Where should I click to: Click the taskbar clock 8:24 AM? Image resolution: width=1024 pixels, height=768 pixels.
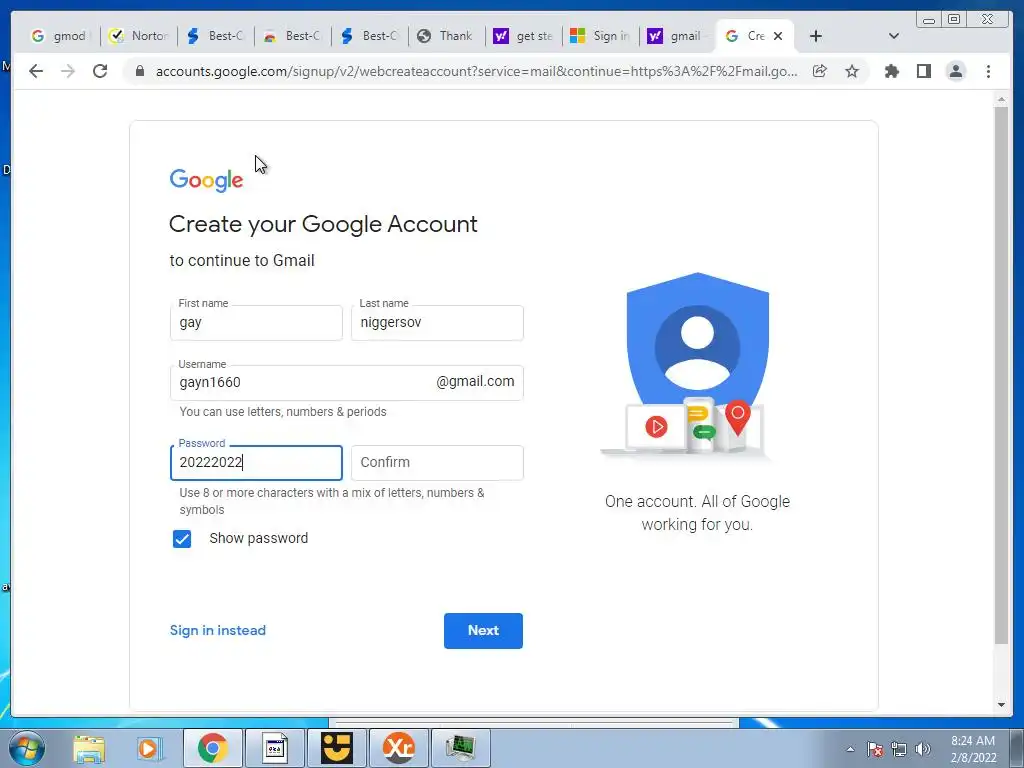tap(973, 749)
